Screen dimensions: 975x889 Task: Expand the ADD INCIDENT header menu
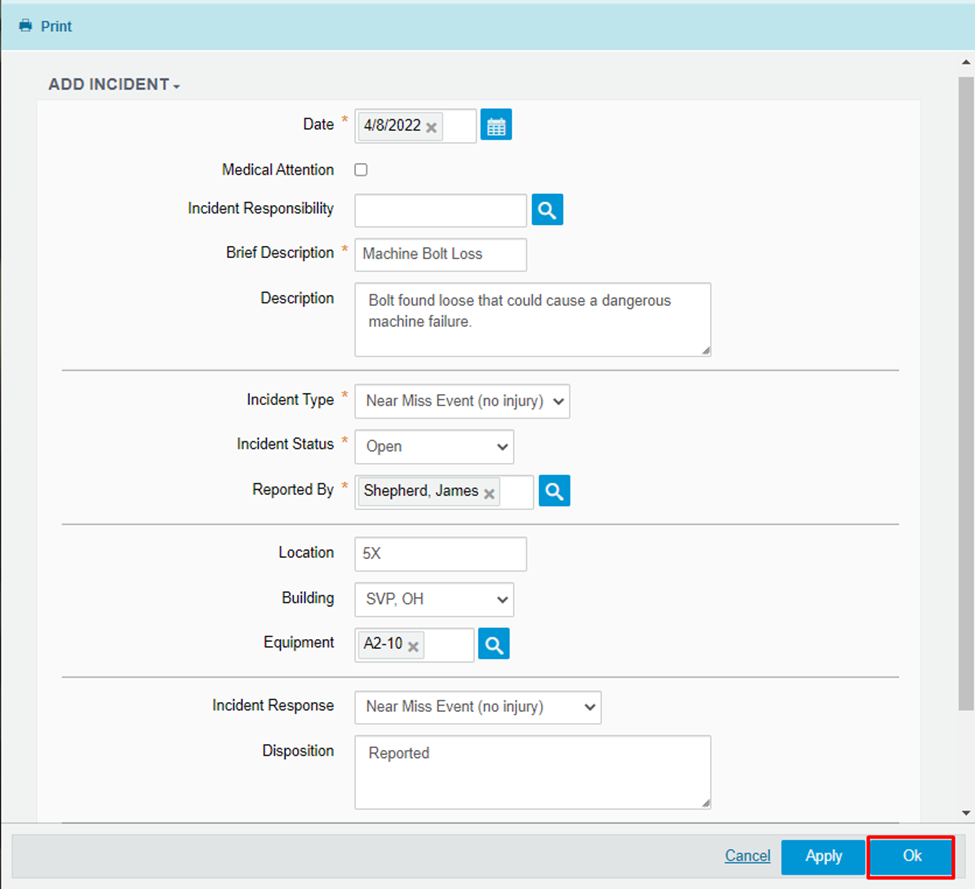[x=114, y=85]
